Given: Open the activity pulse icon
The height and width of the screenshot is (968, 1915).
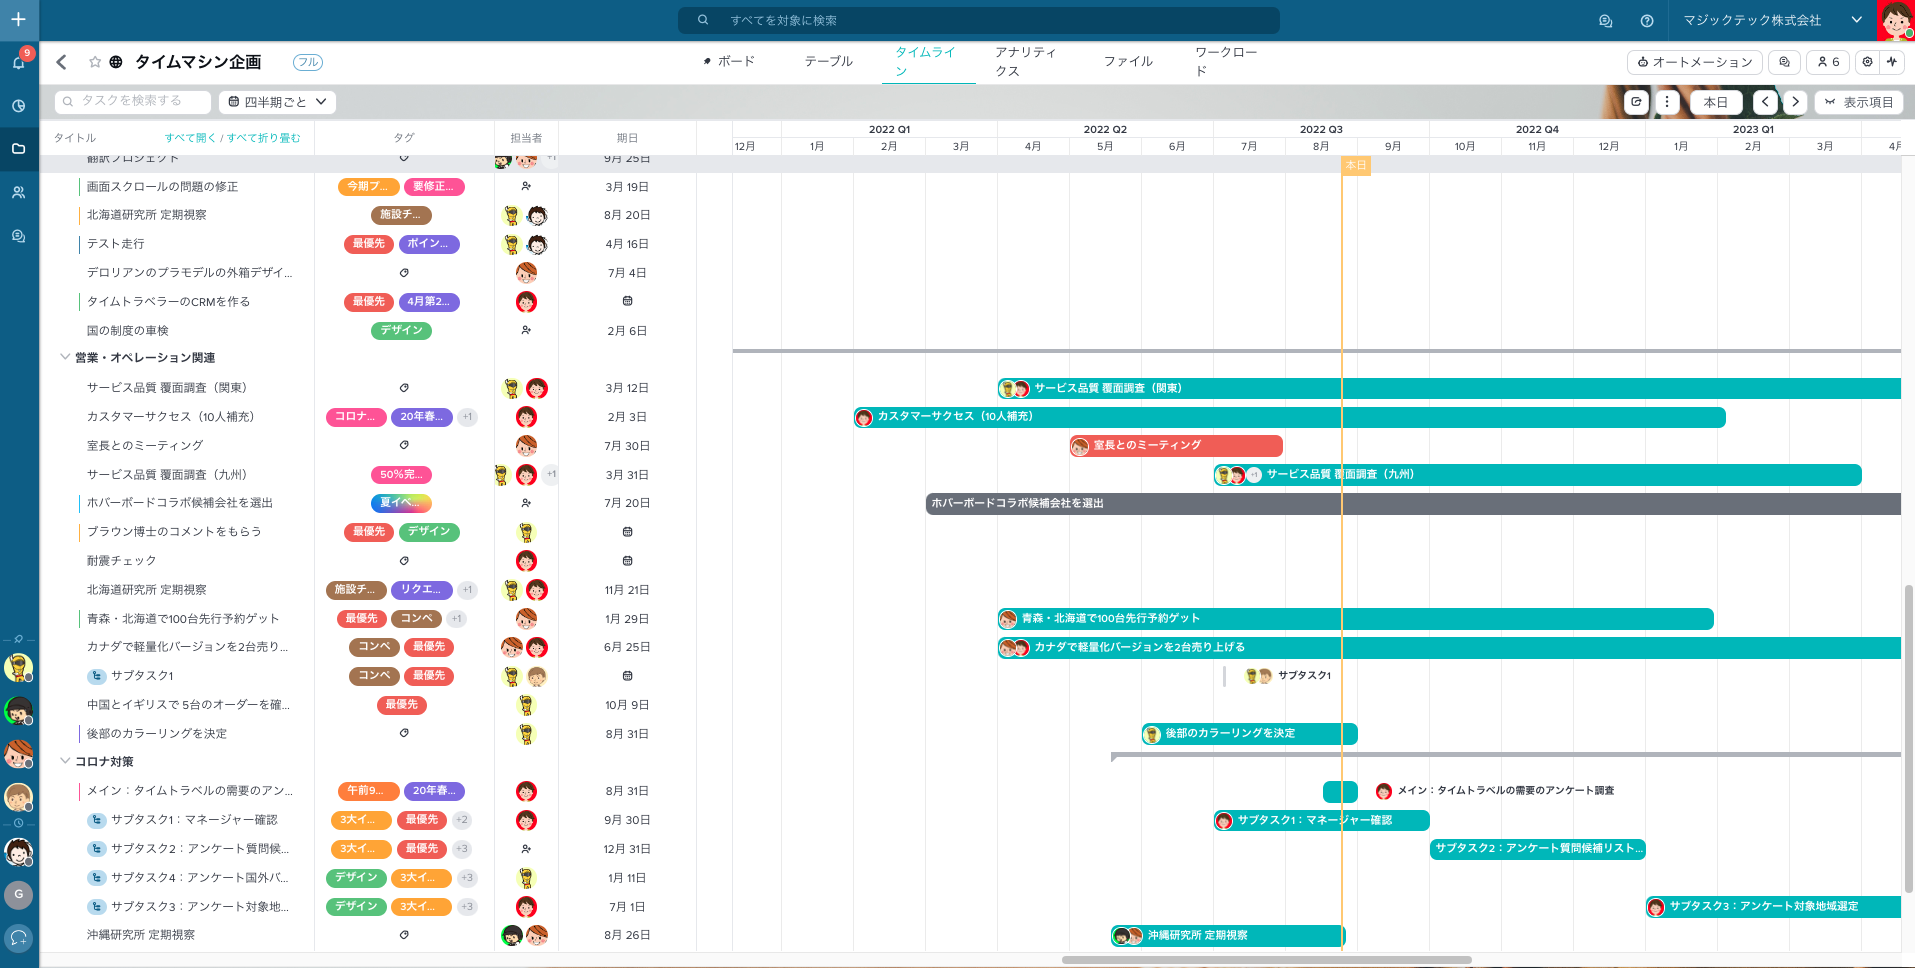Looking at the screenshot, I should pos(1892,62).
